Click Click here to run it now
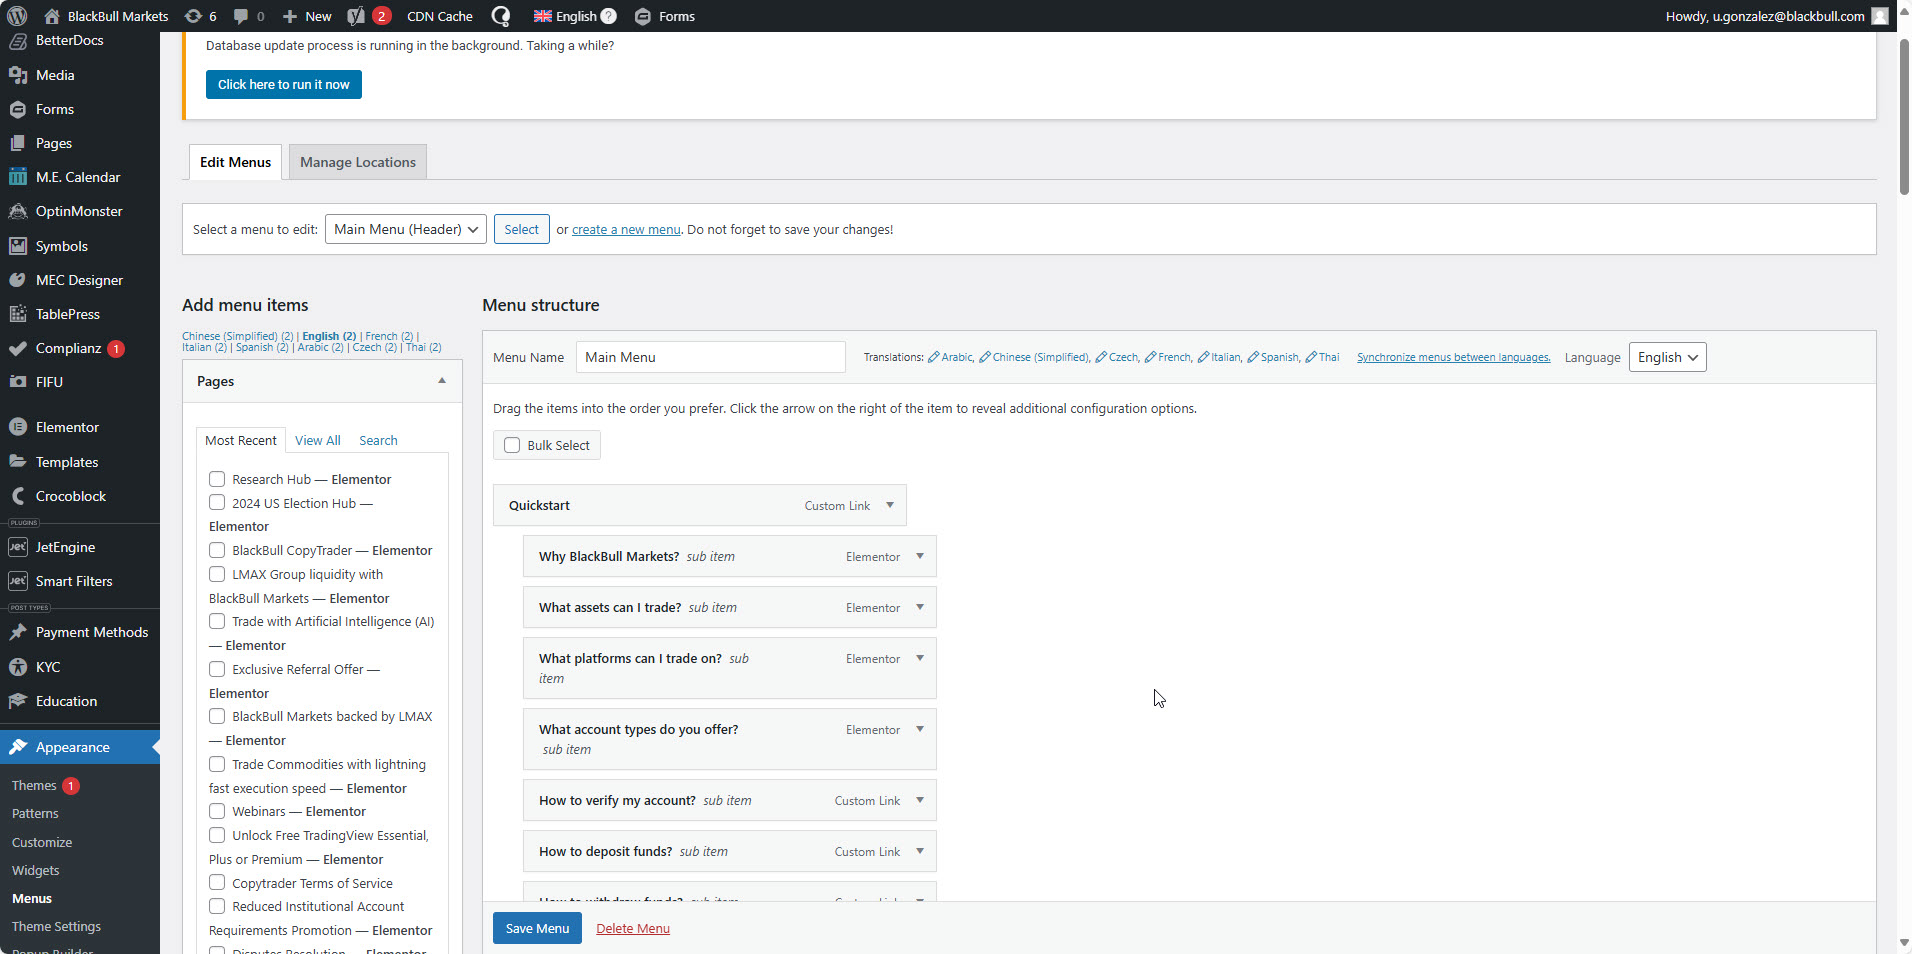This screenshot has width=1912, height=954. tap(284, 84)
